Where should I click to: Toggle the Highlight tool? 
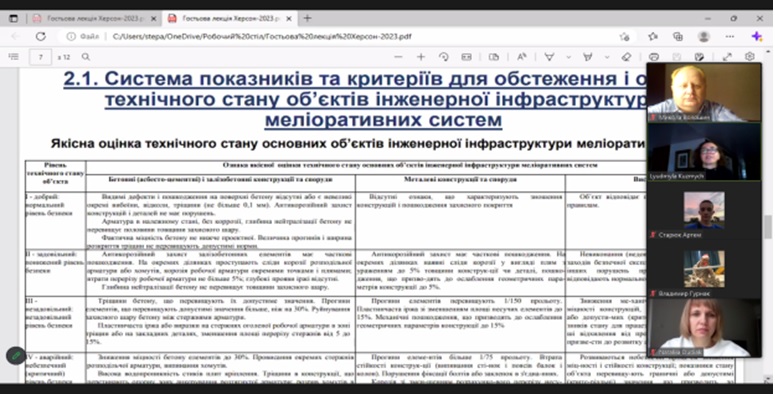click(x=588, y=57)
